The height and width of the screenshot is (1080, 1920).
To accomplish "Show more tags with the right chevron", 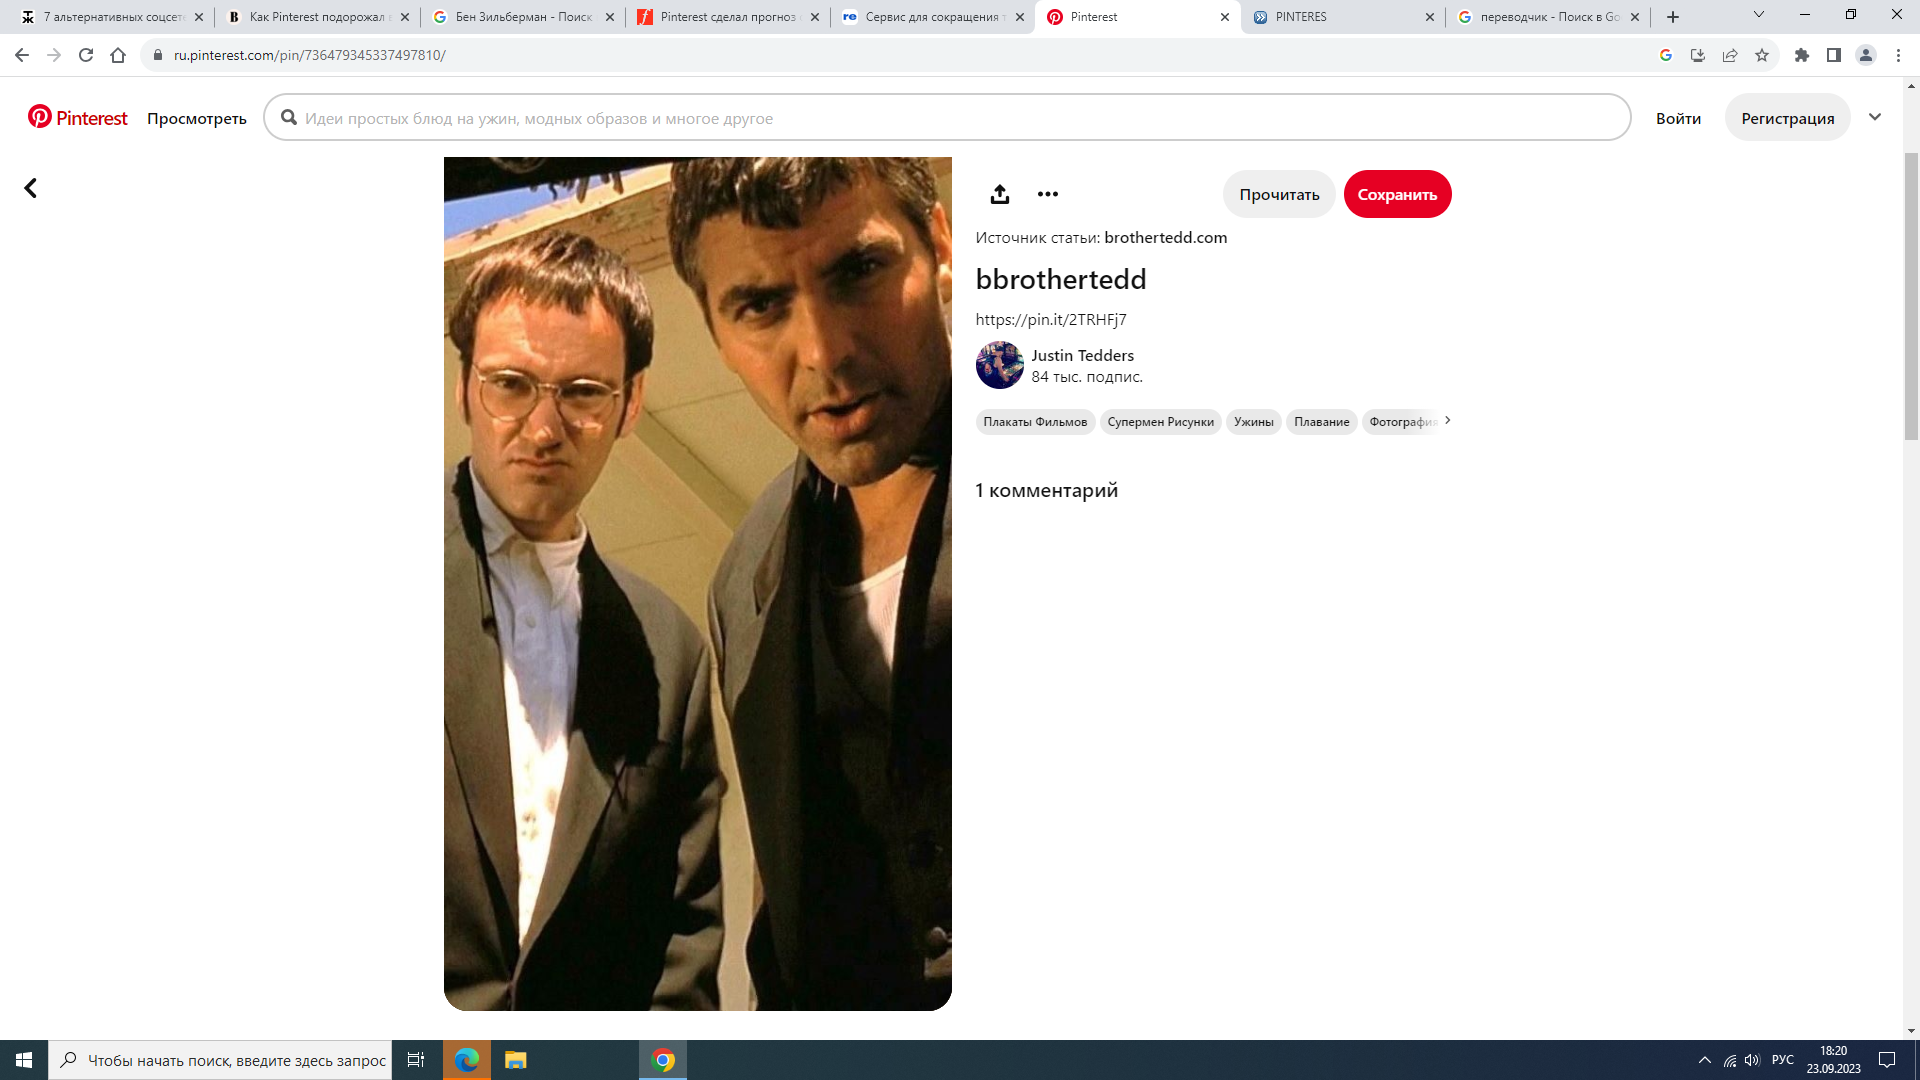I will point(1447,420).
